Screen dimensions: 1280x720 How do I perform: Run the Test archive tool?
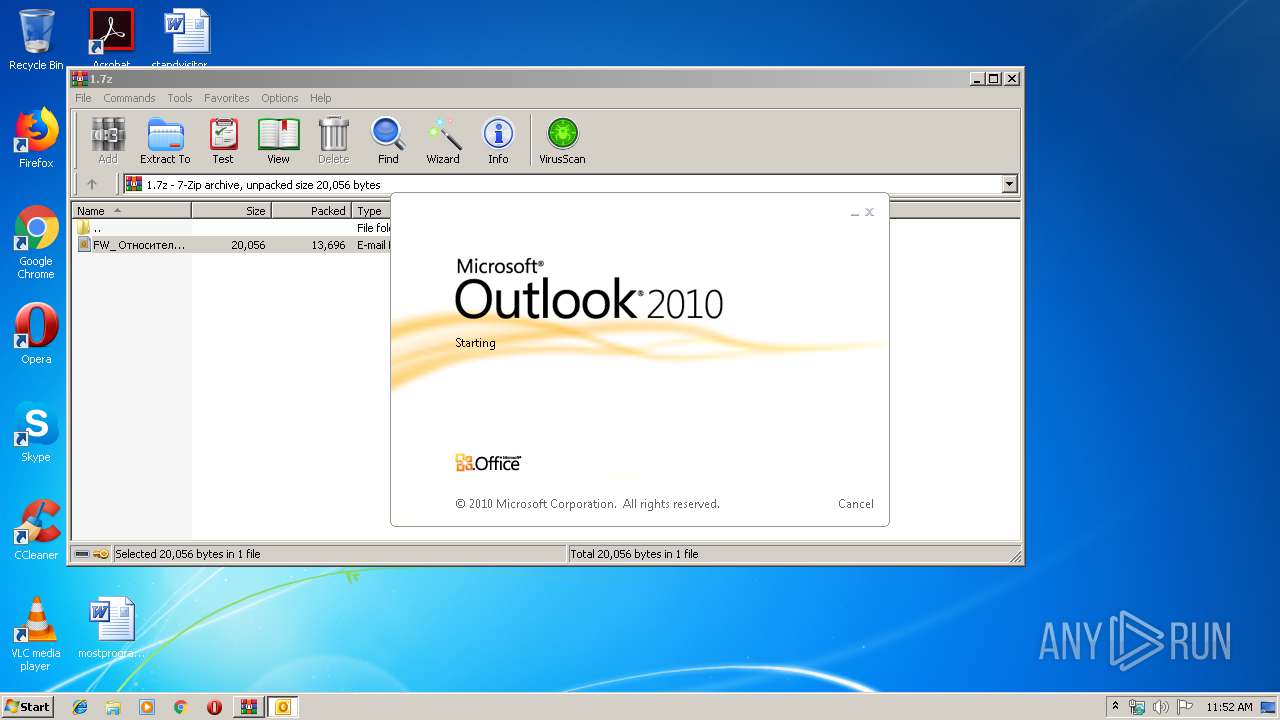tap(223, 140)
